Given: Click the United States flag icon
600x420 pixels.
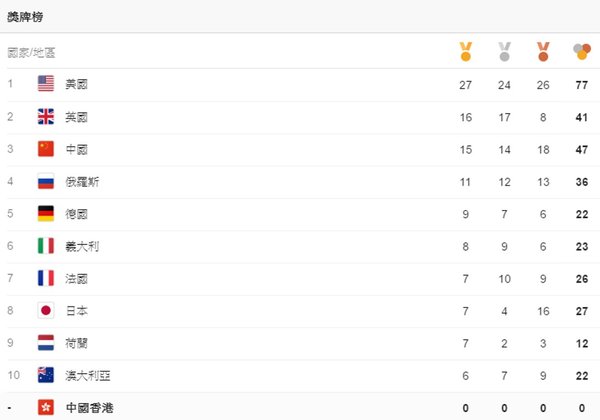Looking at the screenshot, I should (46, 83).
